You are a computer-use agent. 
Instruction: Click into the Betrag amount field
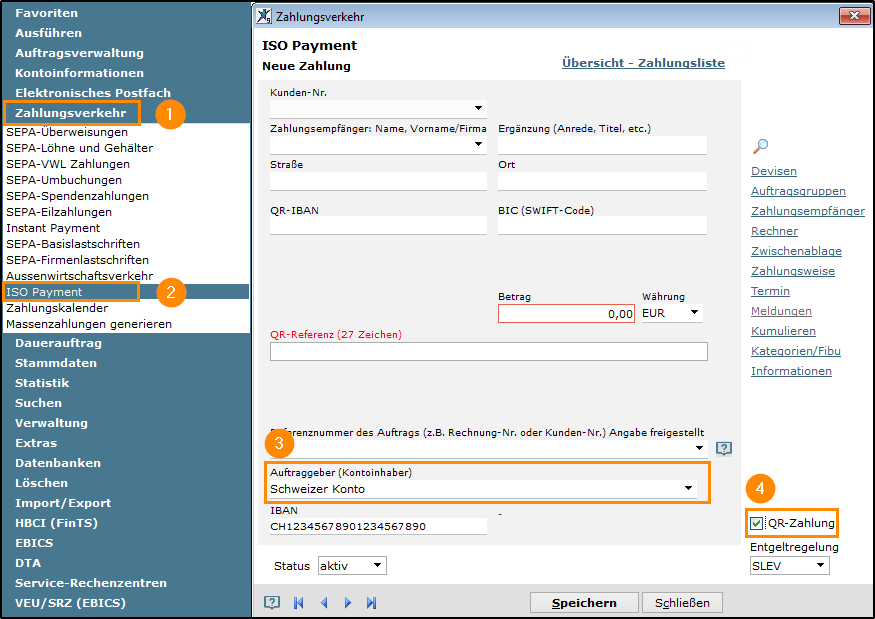point(566,314)
